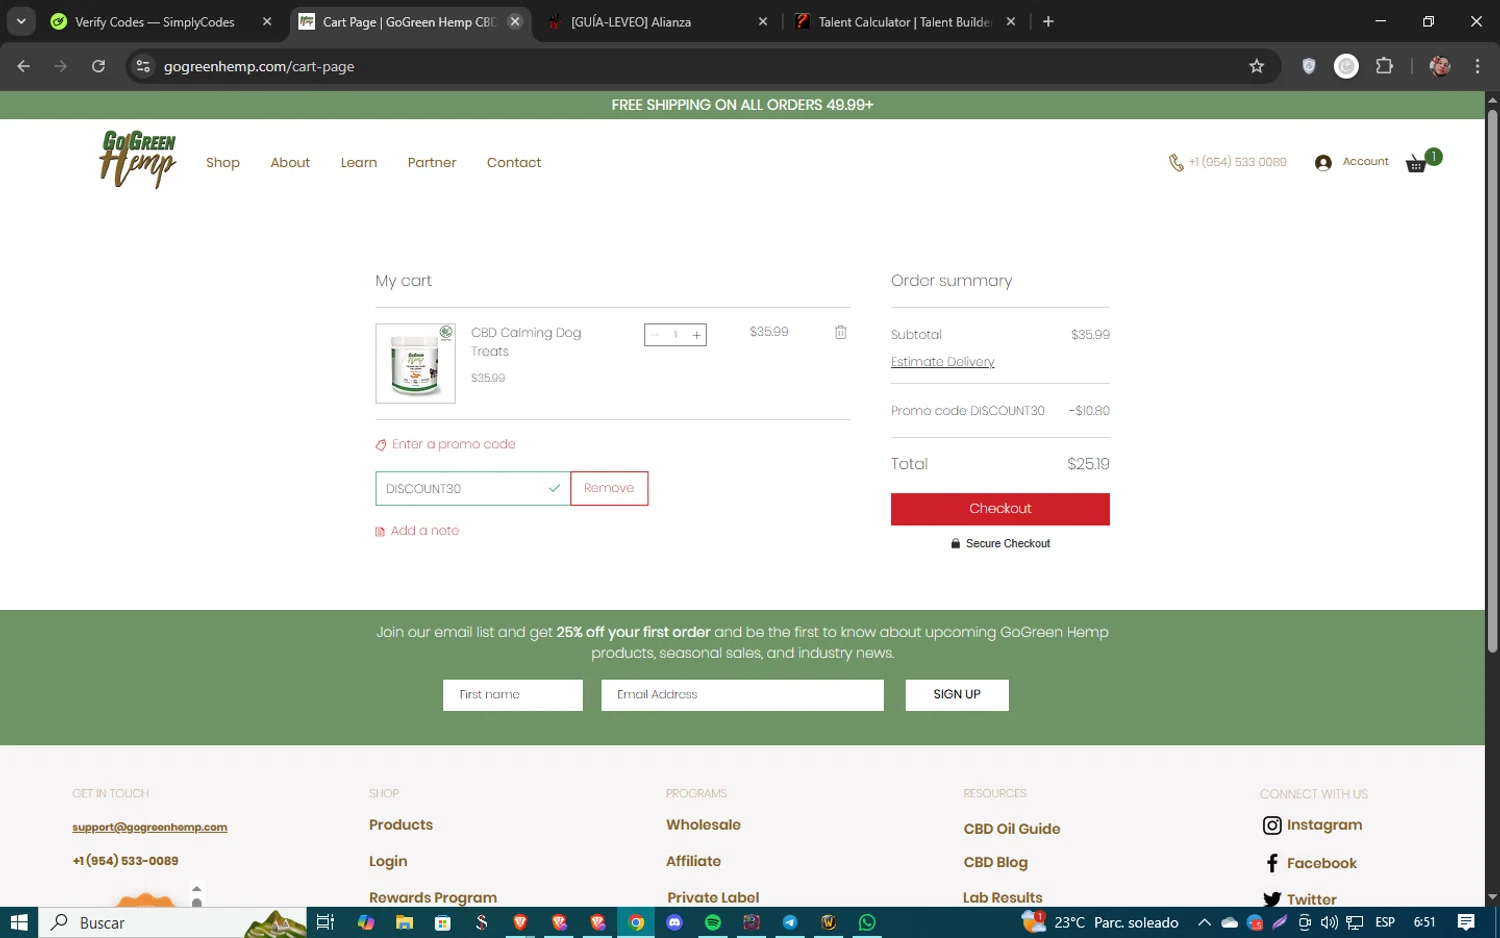This screenshot has height=938, width=1500.
Task: Open Telegram from the taskbar
Action: (x=790, y=922)
